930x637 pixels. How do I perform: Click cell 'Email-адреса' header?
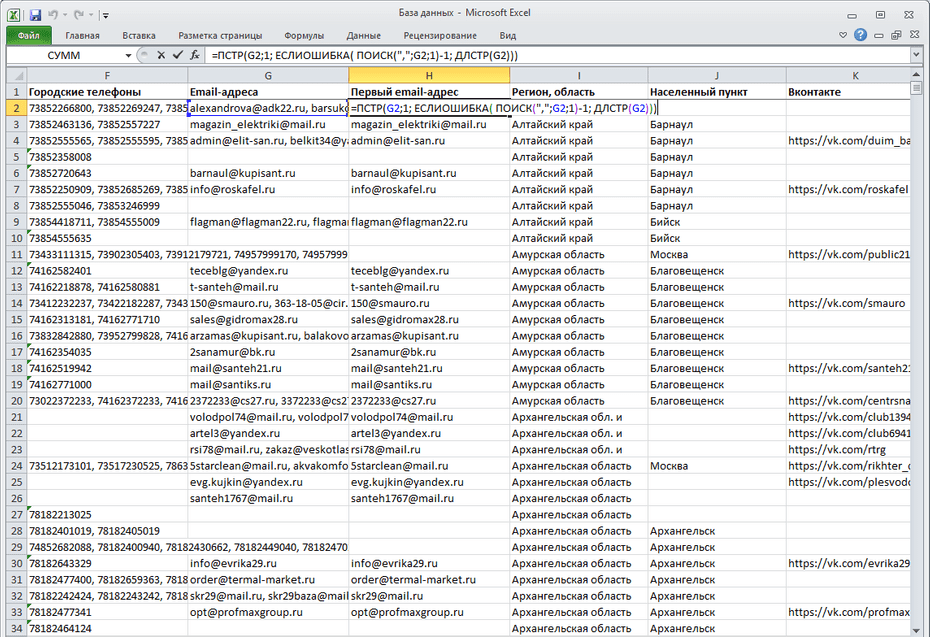click(x=268, y=92)
